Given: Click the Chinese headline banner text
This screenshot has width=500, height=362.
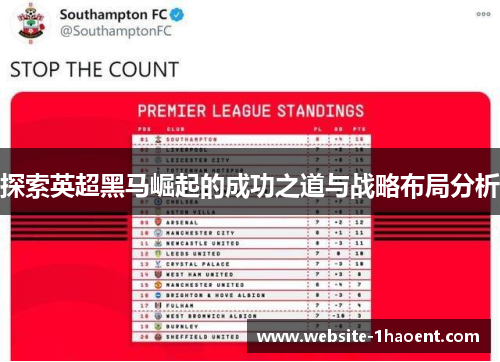Looking at the screenshot, I should tap(250, 186).
